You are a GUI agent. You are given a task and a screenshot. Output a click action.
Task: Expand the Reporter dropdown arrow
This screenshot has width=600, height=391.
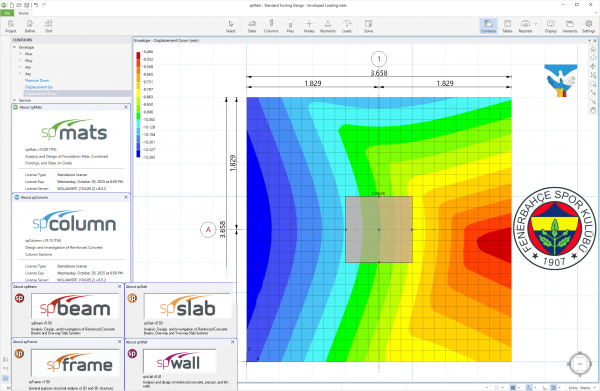click(536, 24)
